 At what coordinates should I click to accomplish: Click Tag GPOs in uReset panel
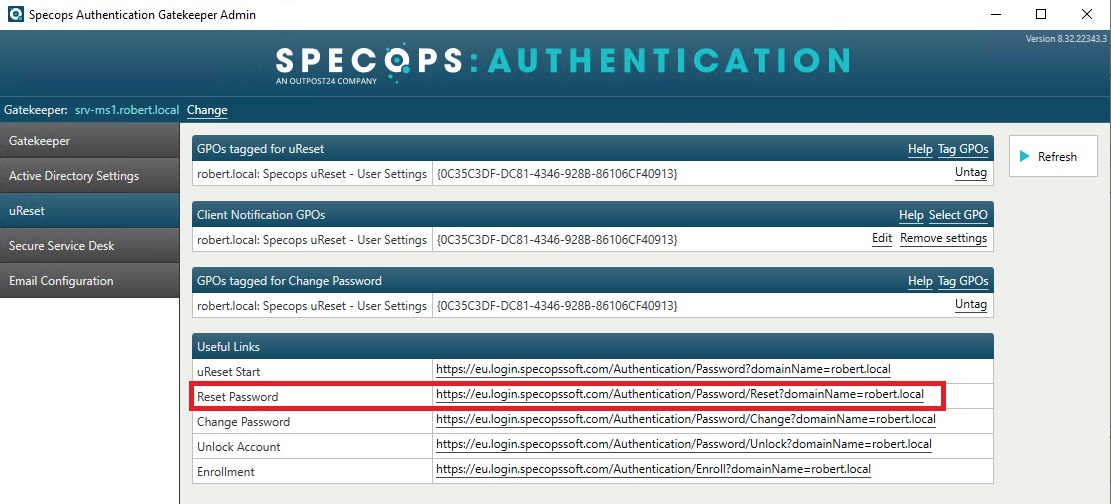click(963, 149)
